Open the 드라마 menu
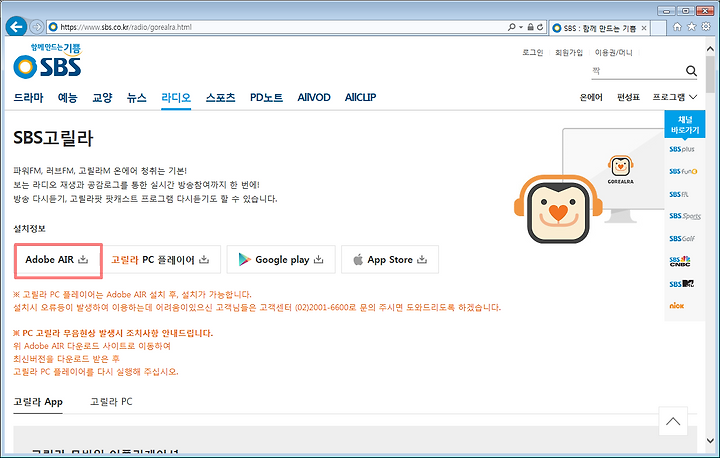 point(28,97)
